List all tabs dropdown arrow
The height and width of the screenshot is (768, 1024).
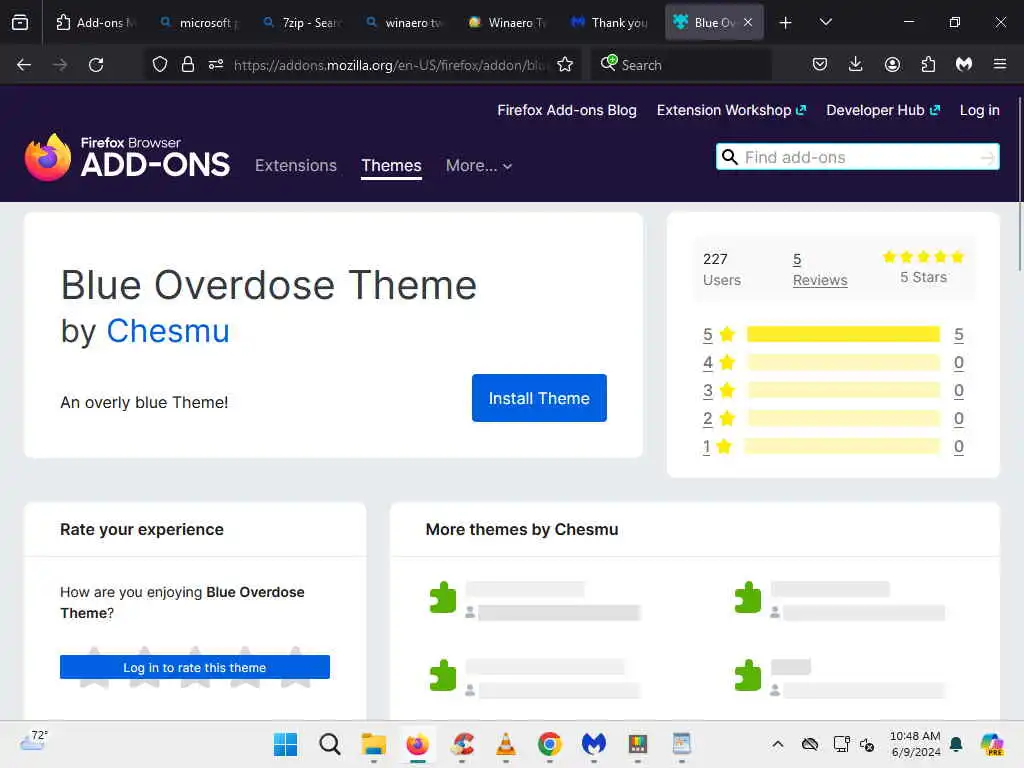[x=825, y=23]
